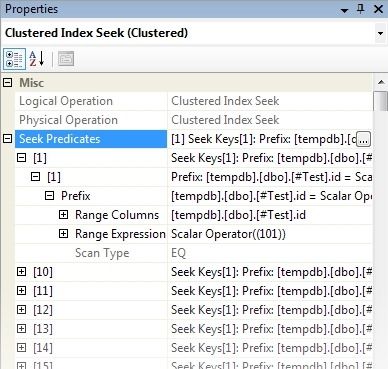Click Physical Operation's Clustered Index Seek value
This screenshot has width=388, height=369.
225,120
